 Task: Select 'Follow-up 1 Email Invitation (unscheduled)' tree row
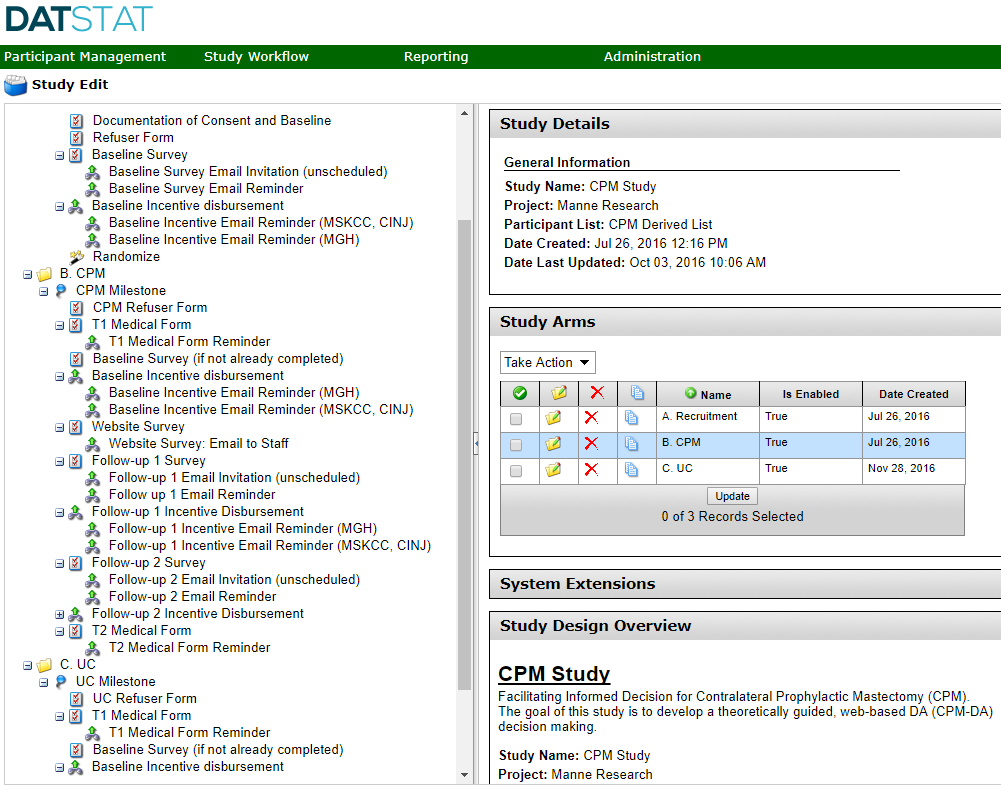234,478
